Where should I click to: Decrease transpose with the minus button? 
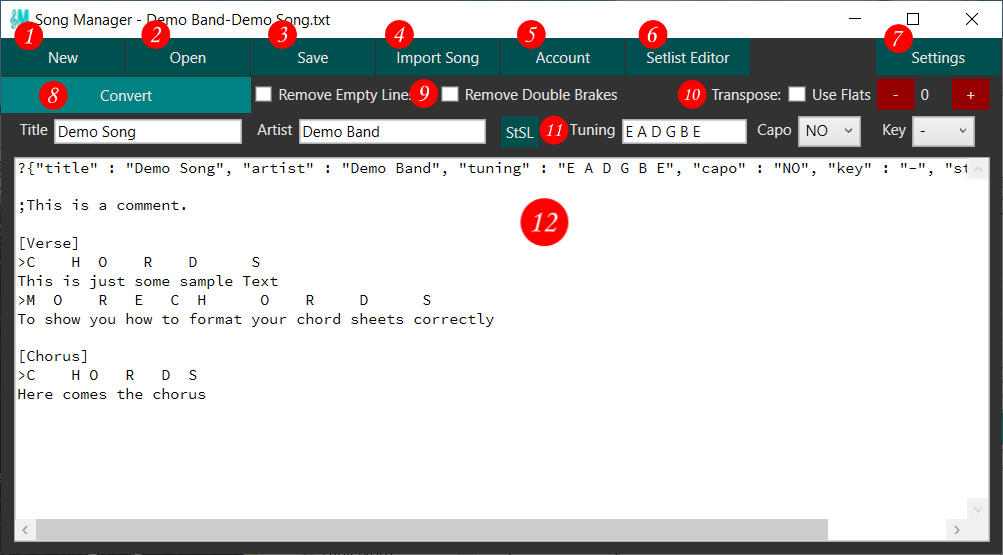(x=895, y=95)
